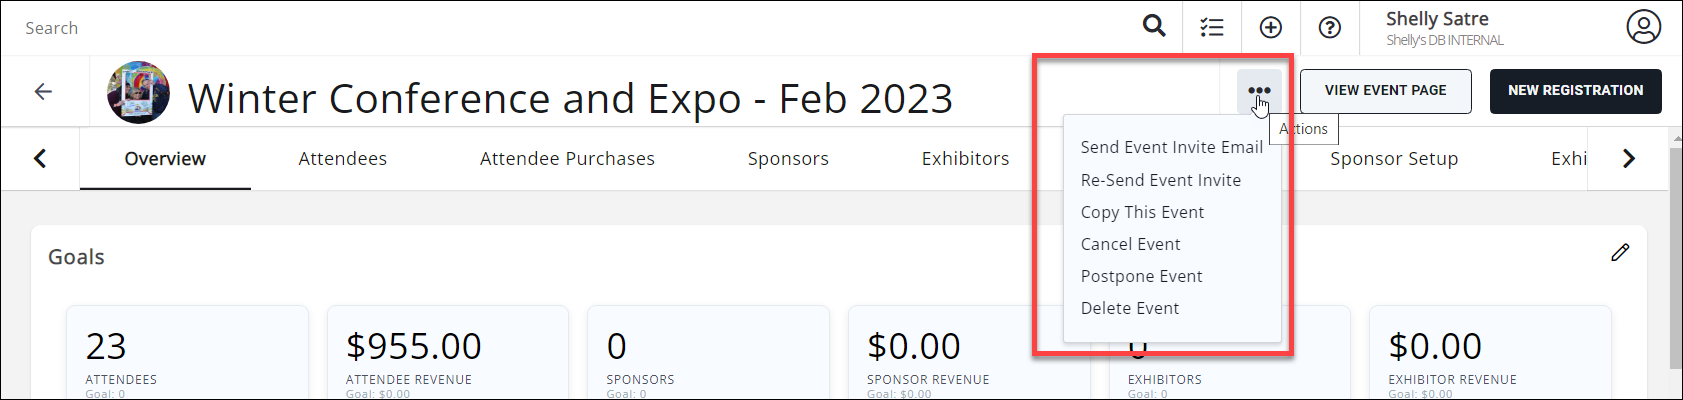Viewport: 1683px width, 400px height.
Task: Edit Goals with the pencil icon
Action: (x=1620, y=253)
